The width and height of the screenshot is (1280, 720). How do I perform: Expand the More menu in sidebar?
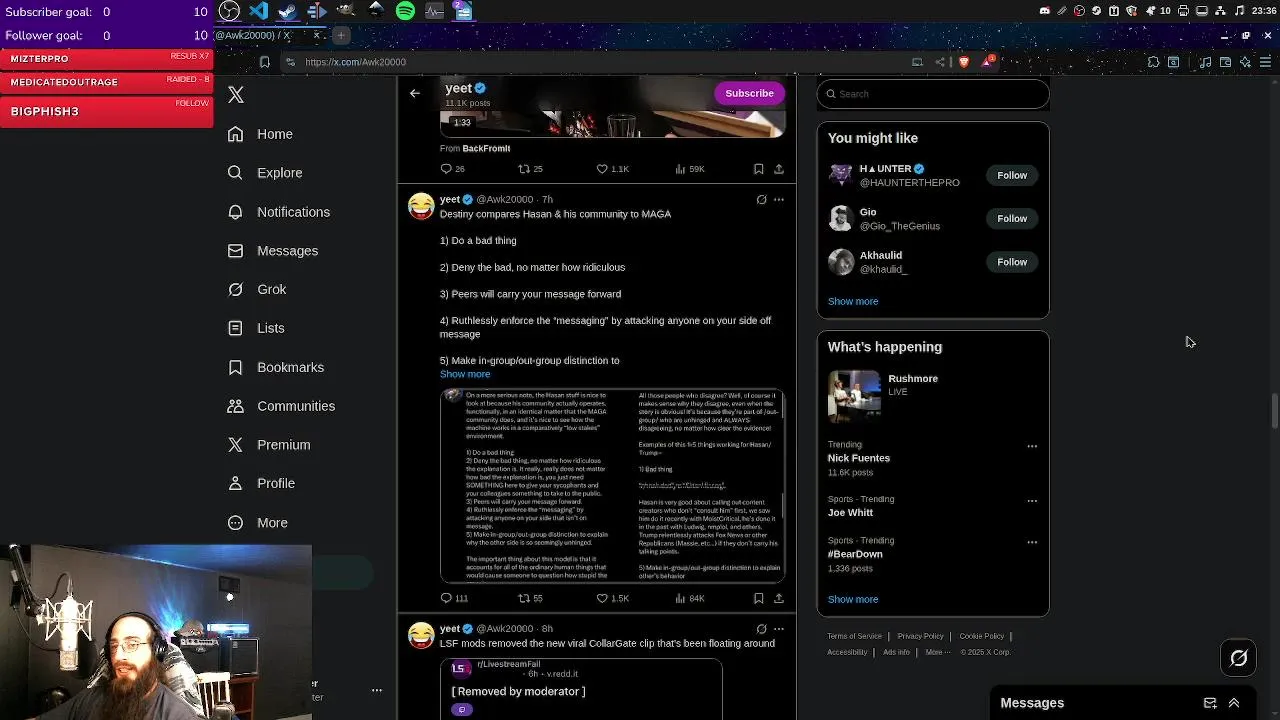(258, 522)
